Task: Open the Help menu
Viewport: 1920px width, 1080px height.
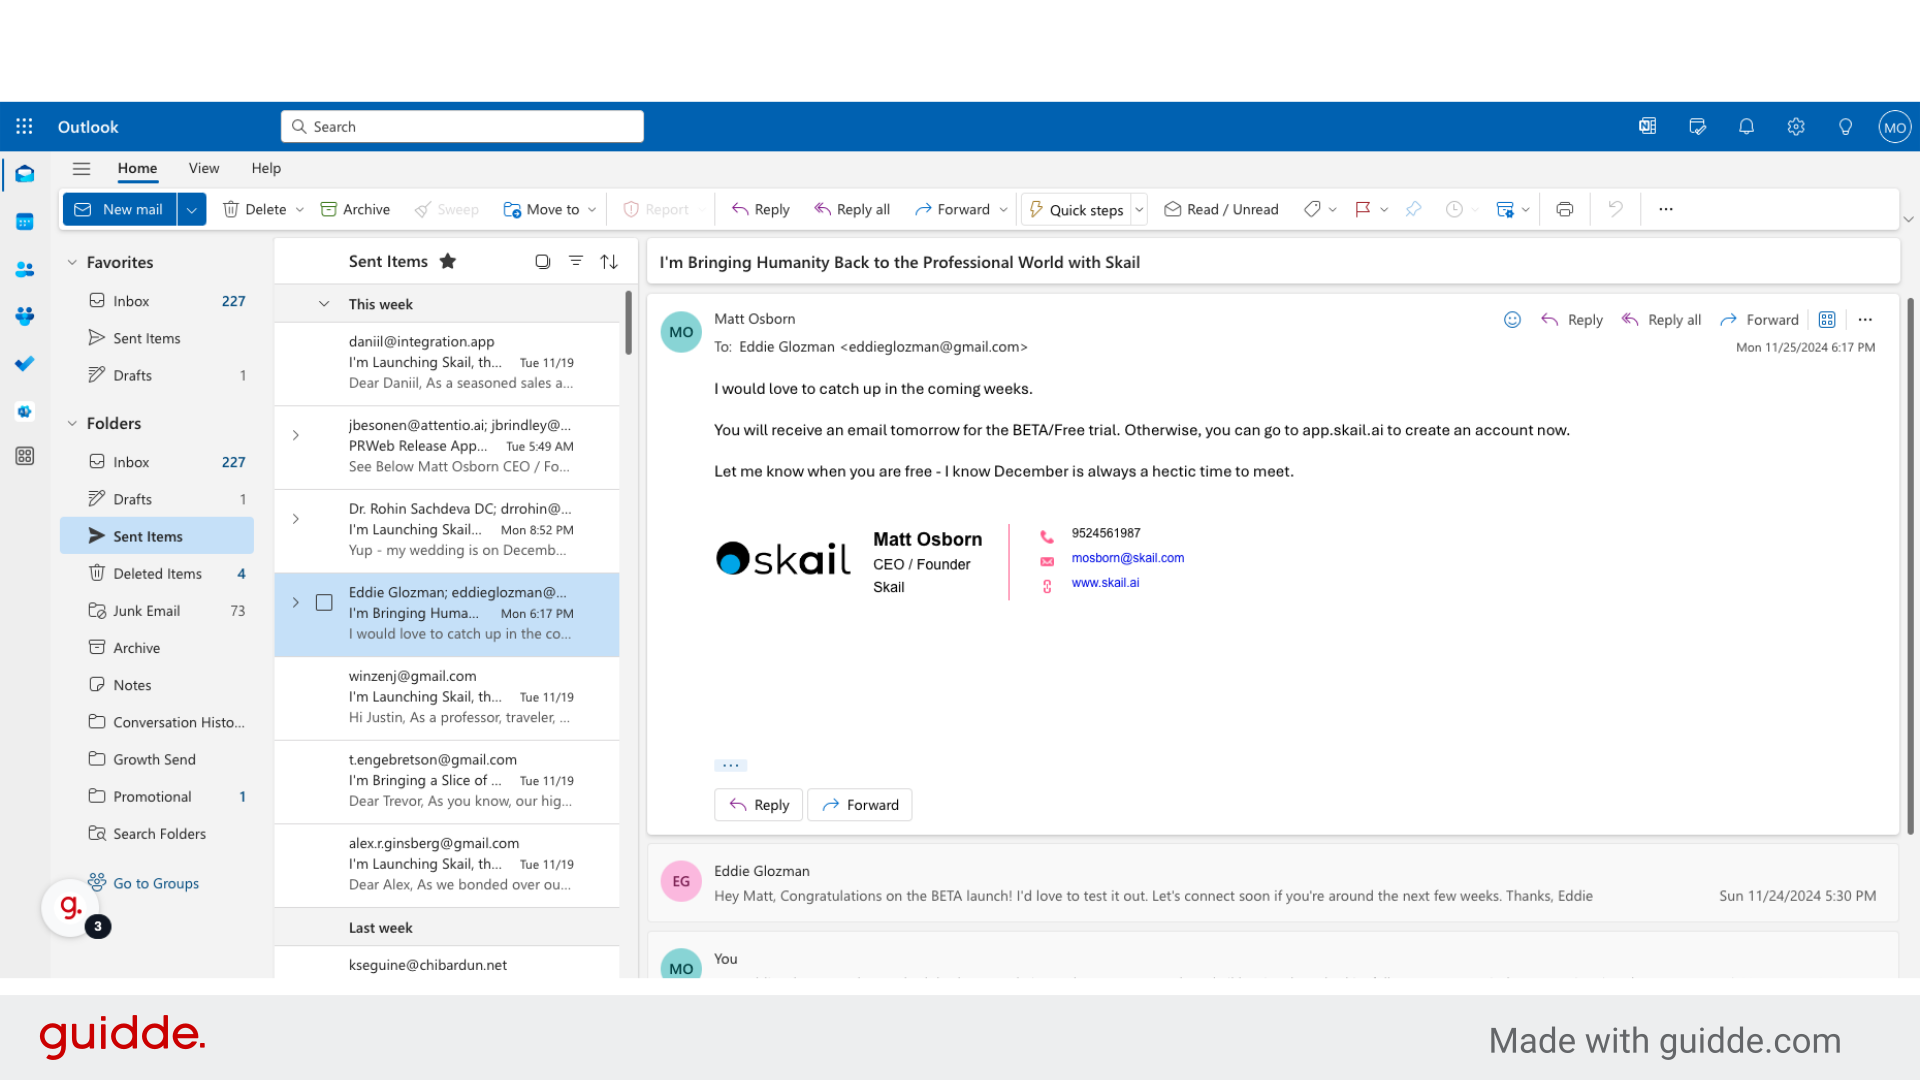Action: [x=266, y=168]
